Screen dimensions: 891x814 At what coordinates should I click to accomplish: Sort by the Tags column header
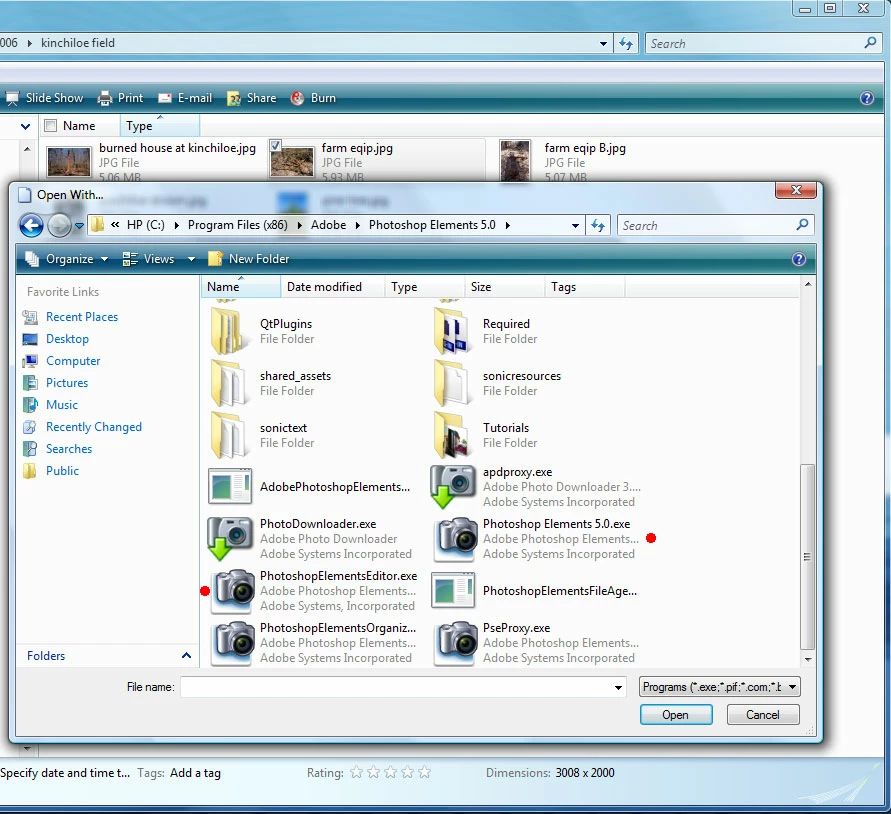tap(584, 287)
